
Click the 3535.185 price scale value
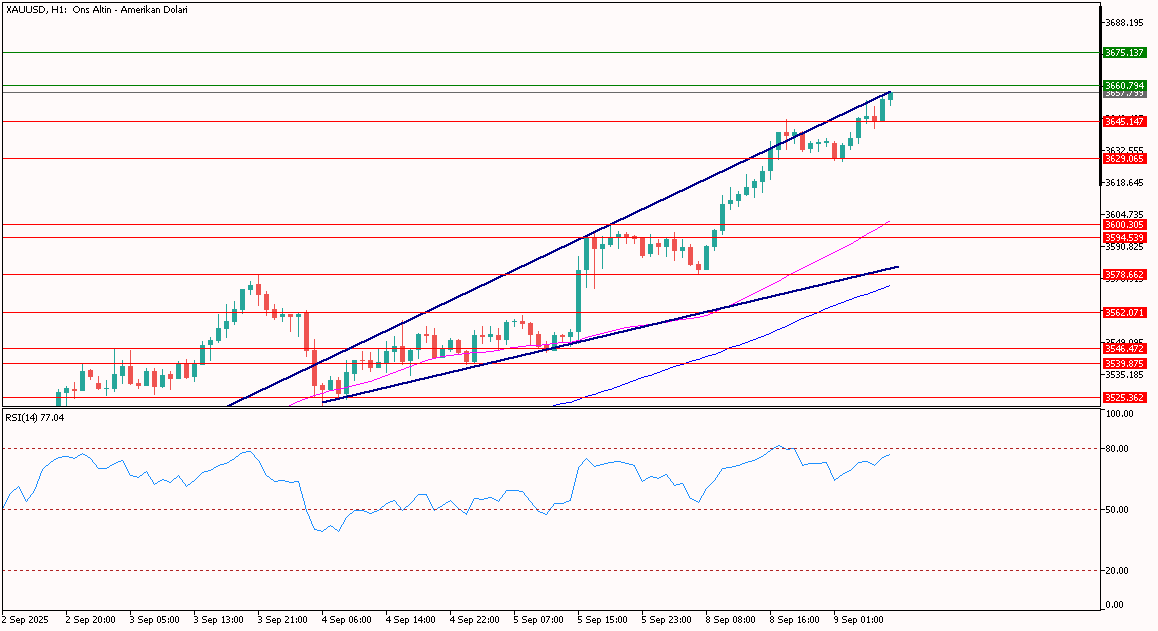(x=1124, y=375)
